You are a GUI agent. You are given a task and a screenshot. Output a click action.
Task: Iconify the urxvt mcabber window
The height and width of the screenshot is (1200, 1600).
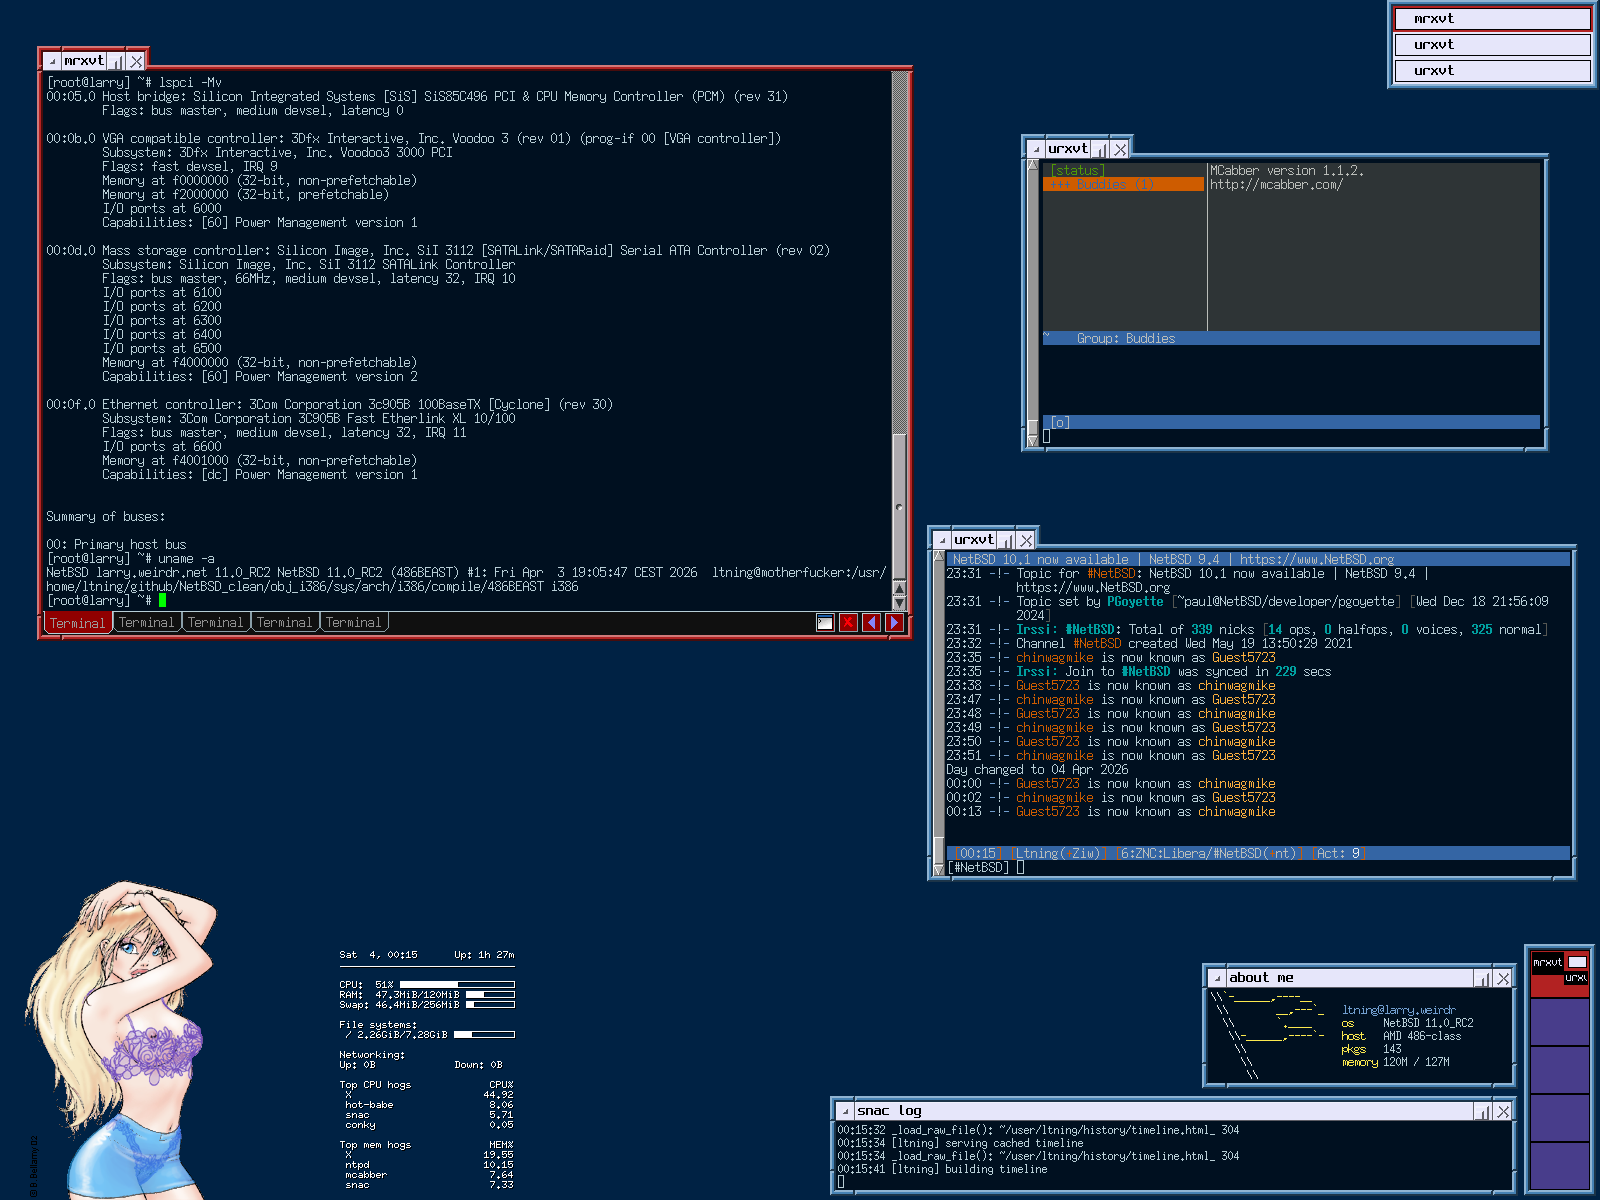1101,149
